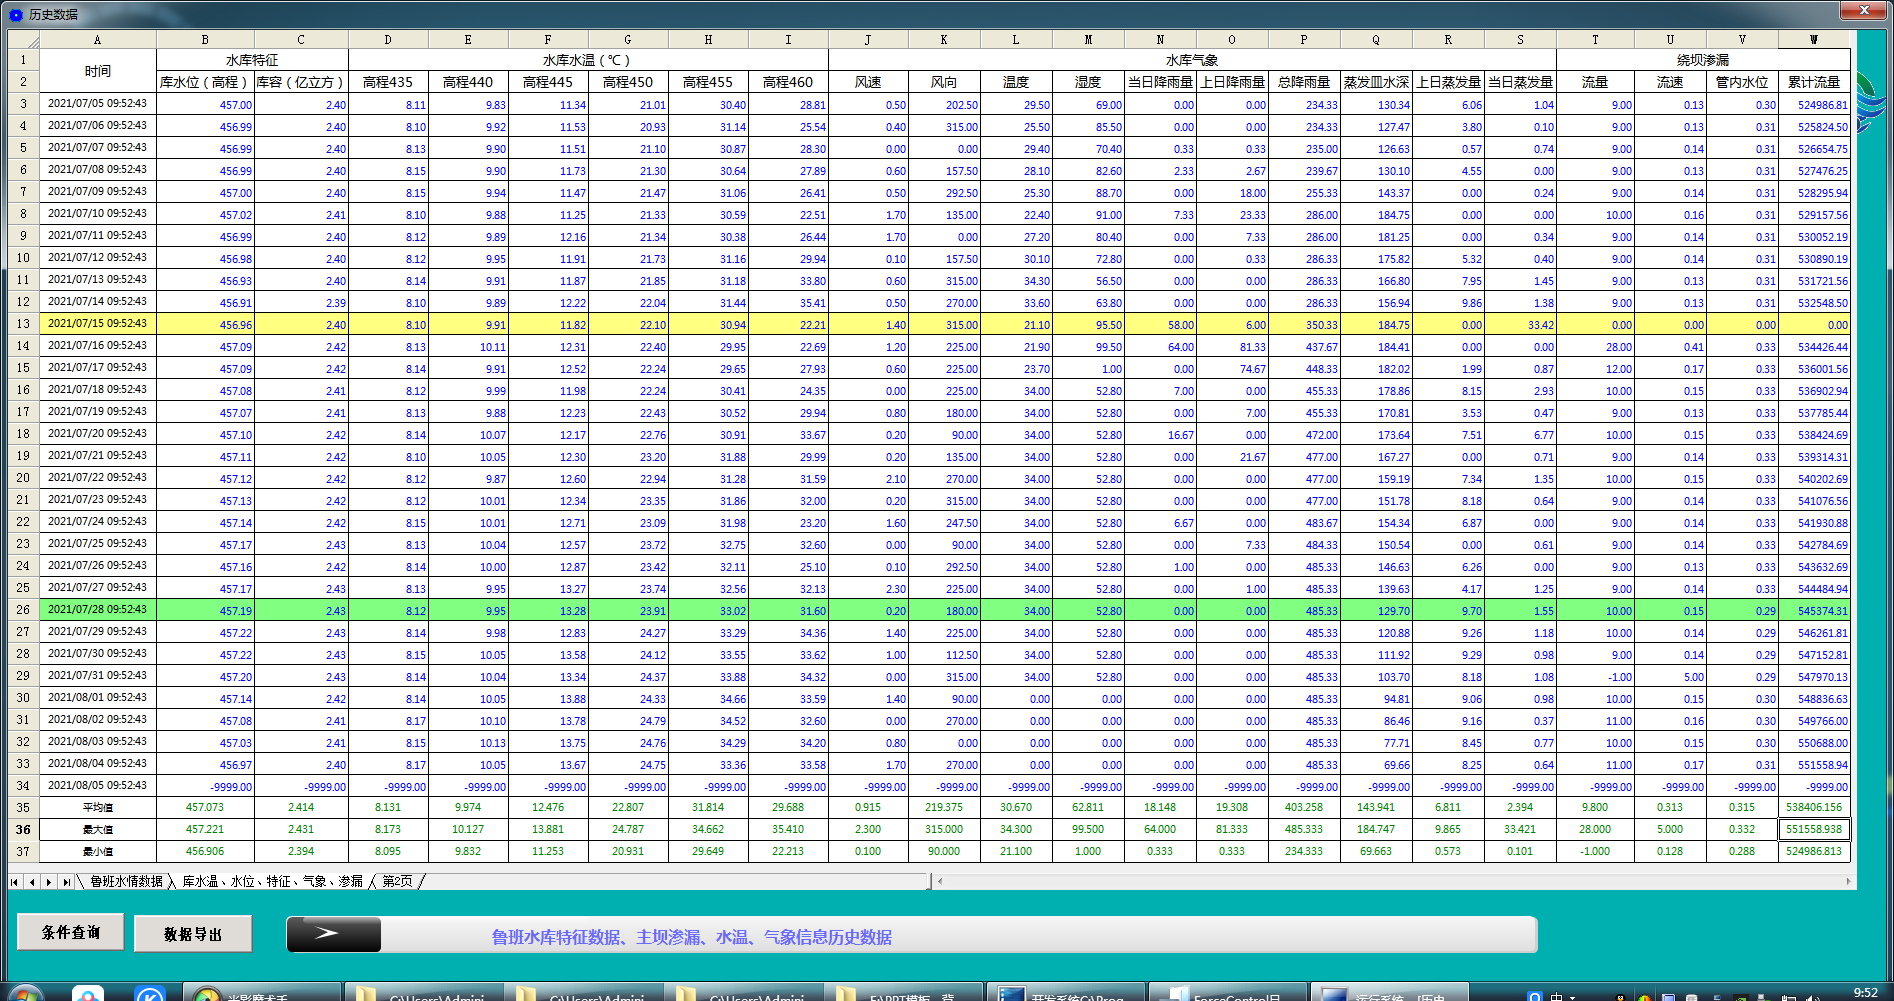Click the previous sheet navigation arrow

(x=32, y=882)
